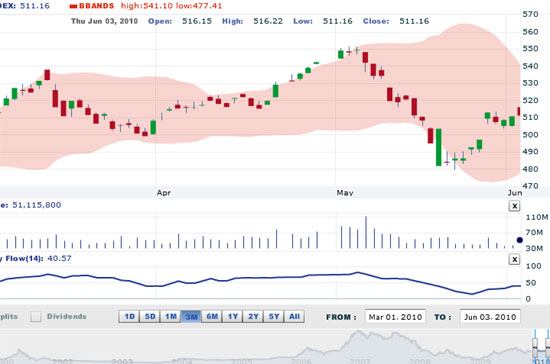Choose the 2Y time range
550x364 pixels.
pyautogui.click(x=253, y=317)
